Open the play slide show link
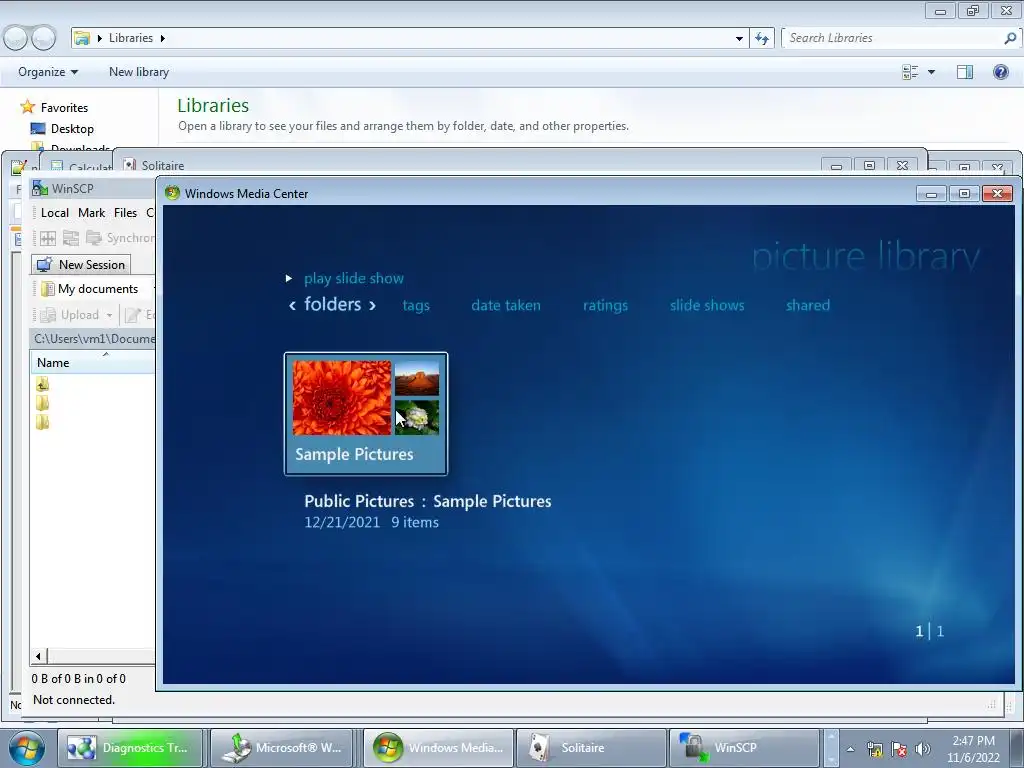The image size is (1024, 768). pos(353,279)
